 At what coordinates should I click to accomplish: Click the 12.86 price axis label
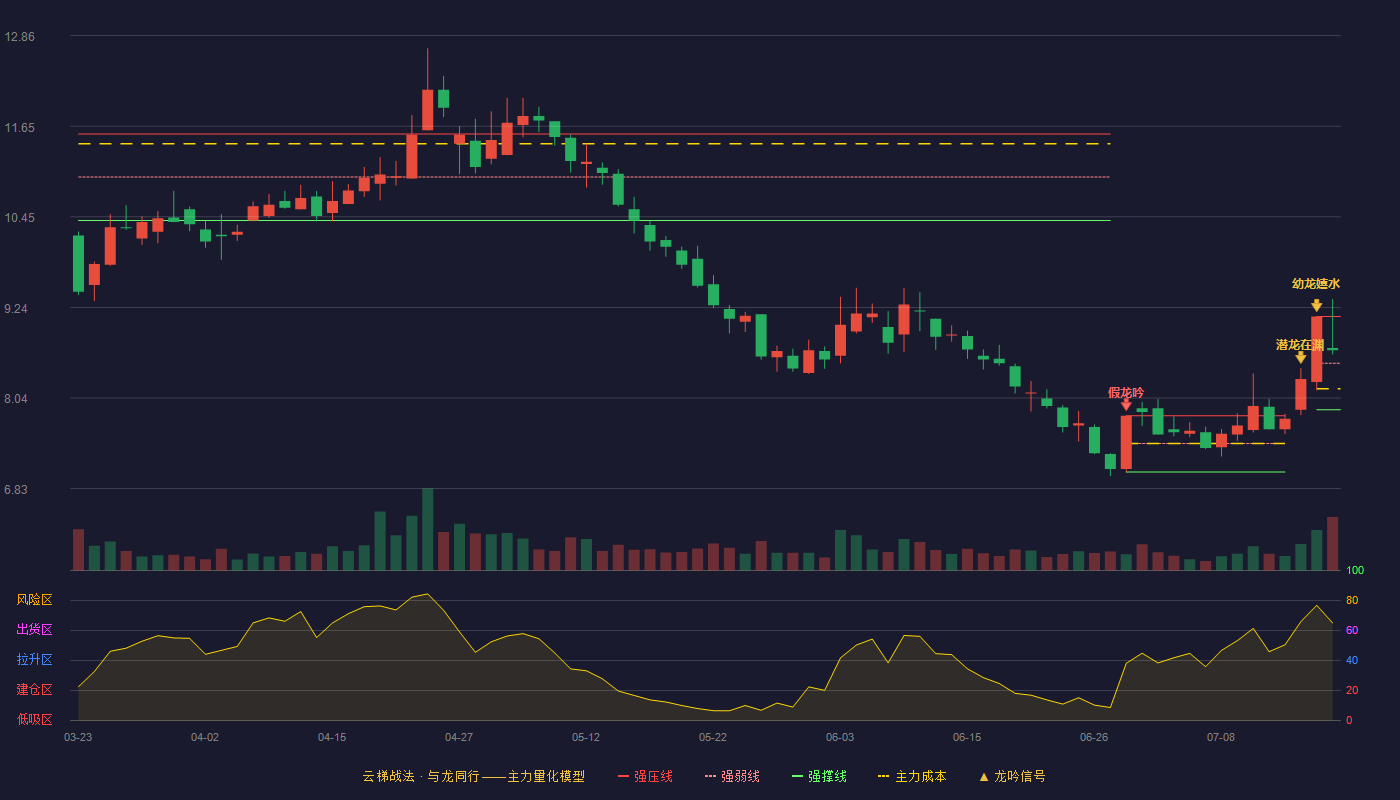point(19,37)
